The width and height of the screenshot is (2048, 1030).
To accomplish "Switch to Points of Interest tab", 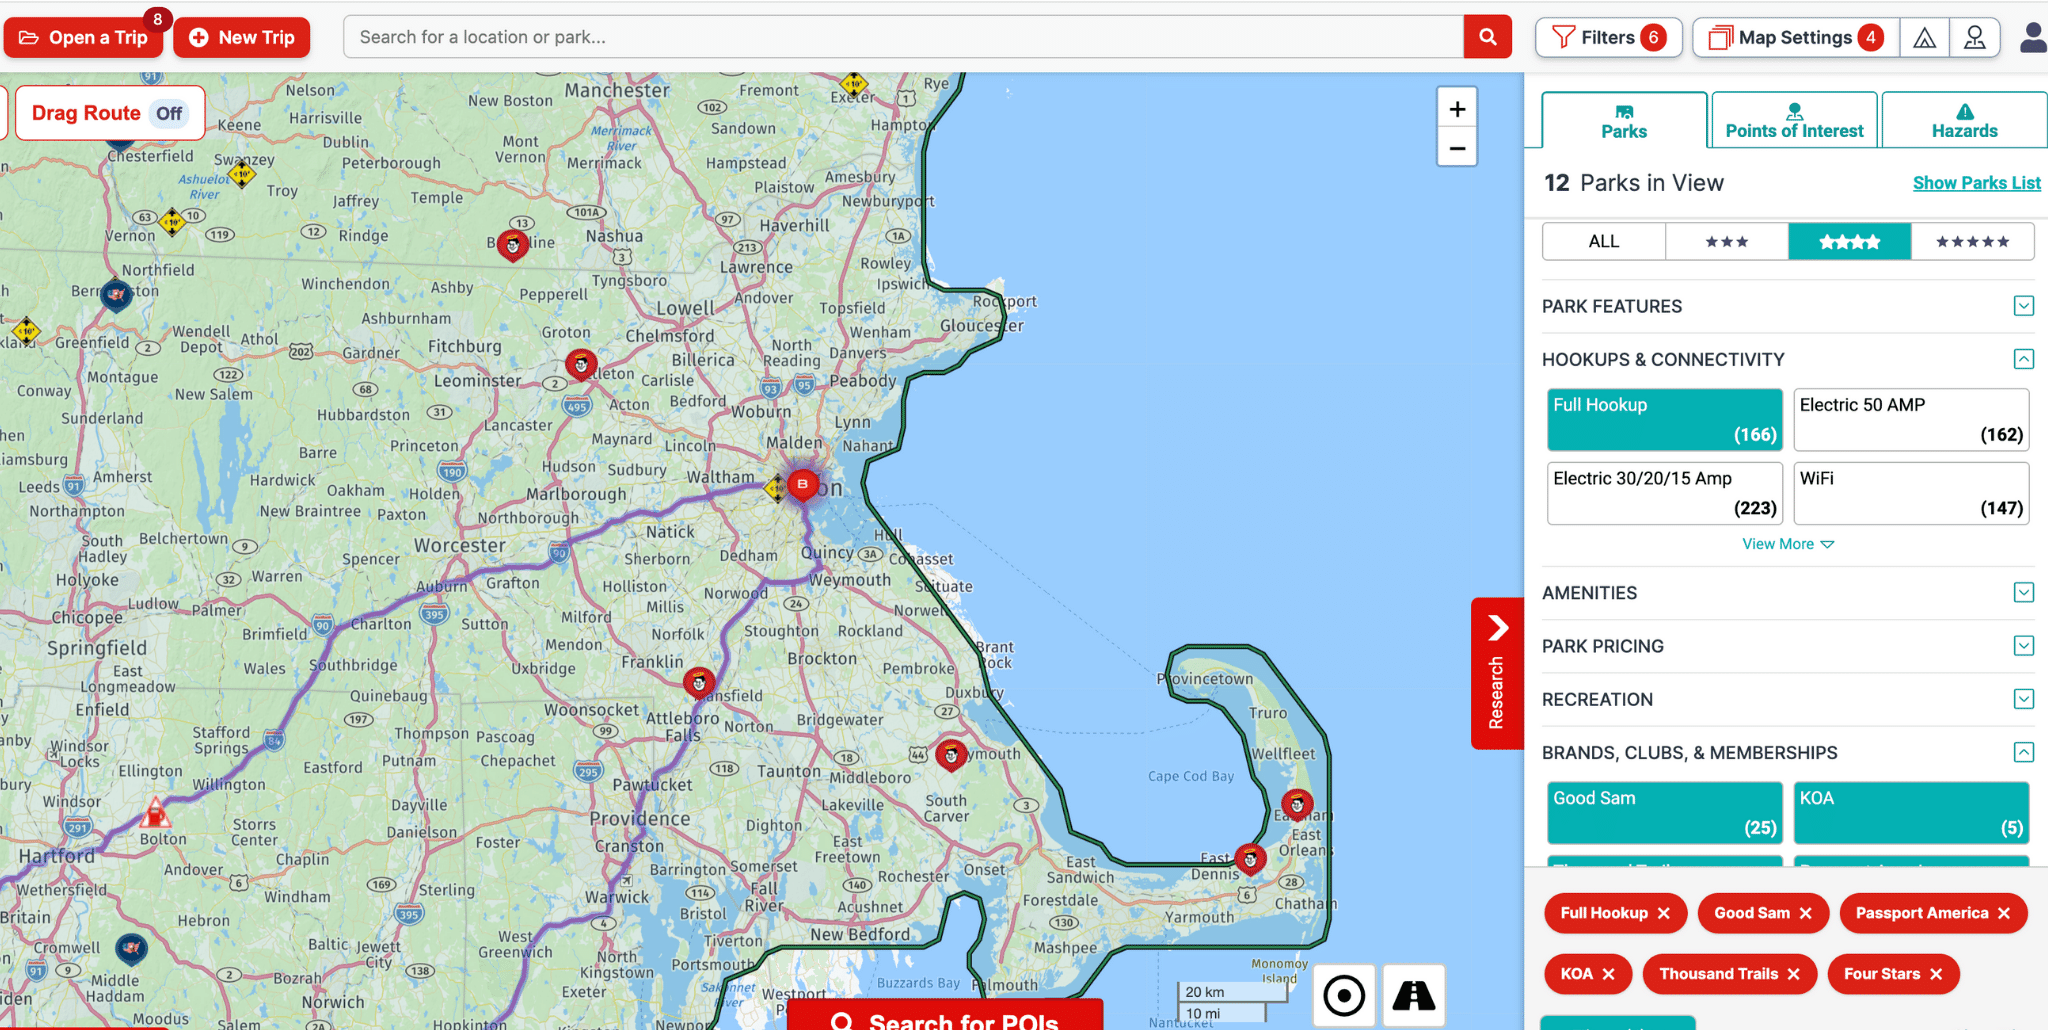I will click(x=1794, y=120).
